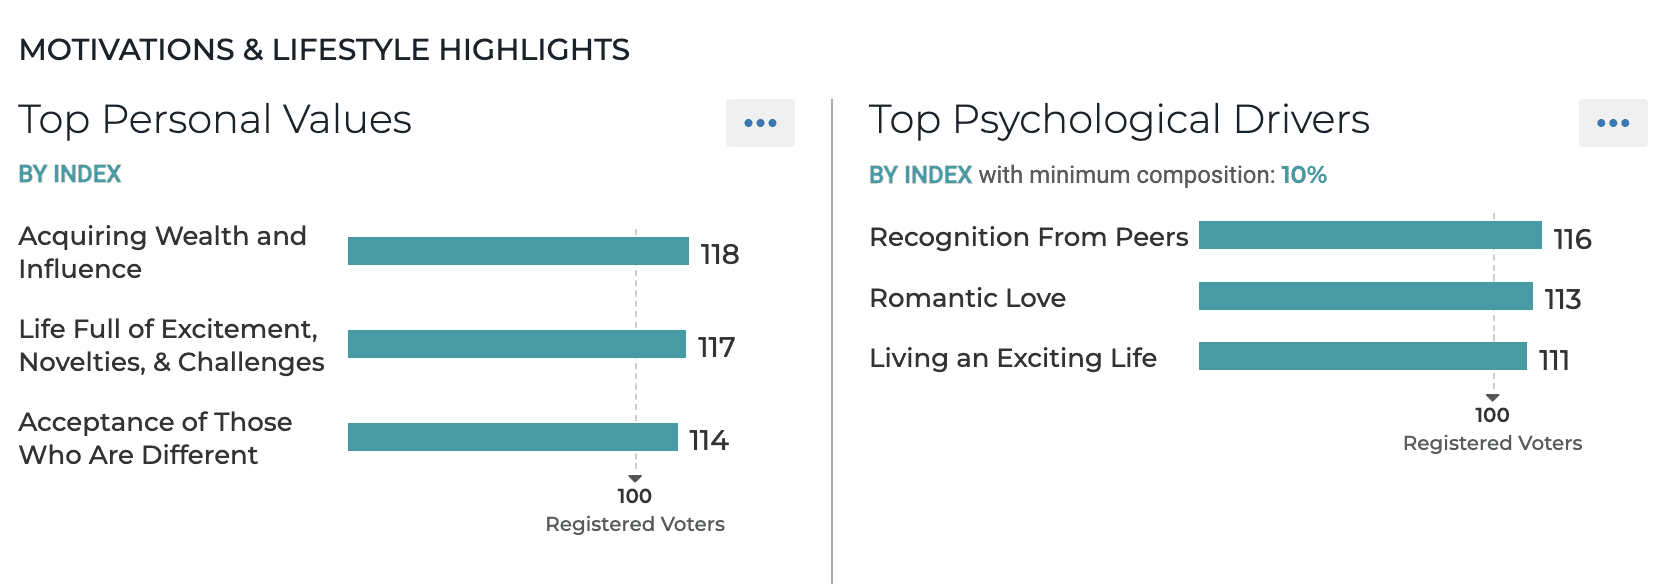Click the Top Psychological Drivers heading

tap(1119, 120)
